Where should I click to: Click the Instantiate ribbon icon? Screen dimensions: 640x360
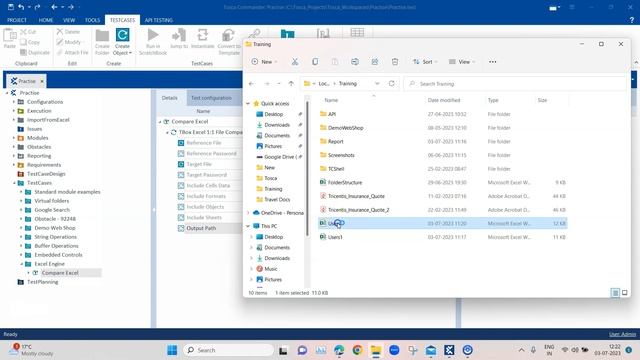[202, 35]
